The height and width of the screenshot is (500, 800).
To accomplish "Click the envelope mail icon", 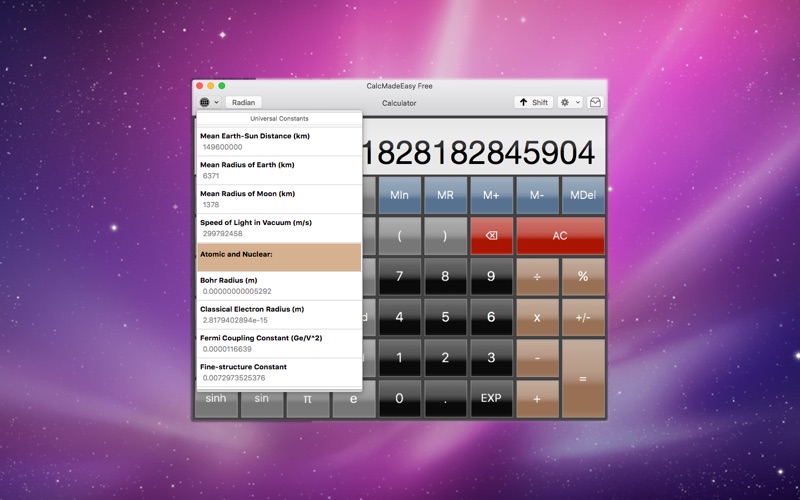I will [595, 102].
